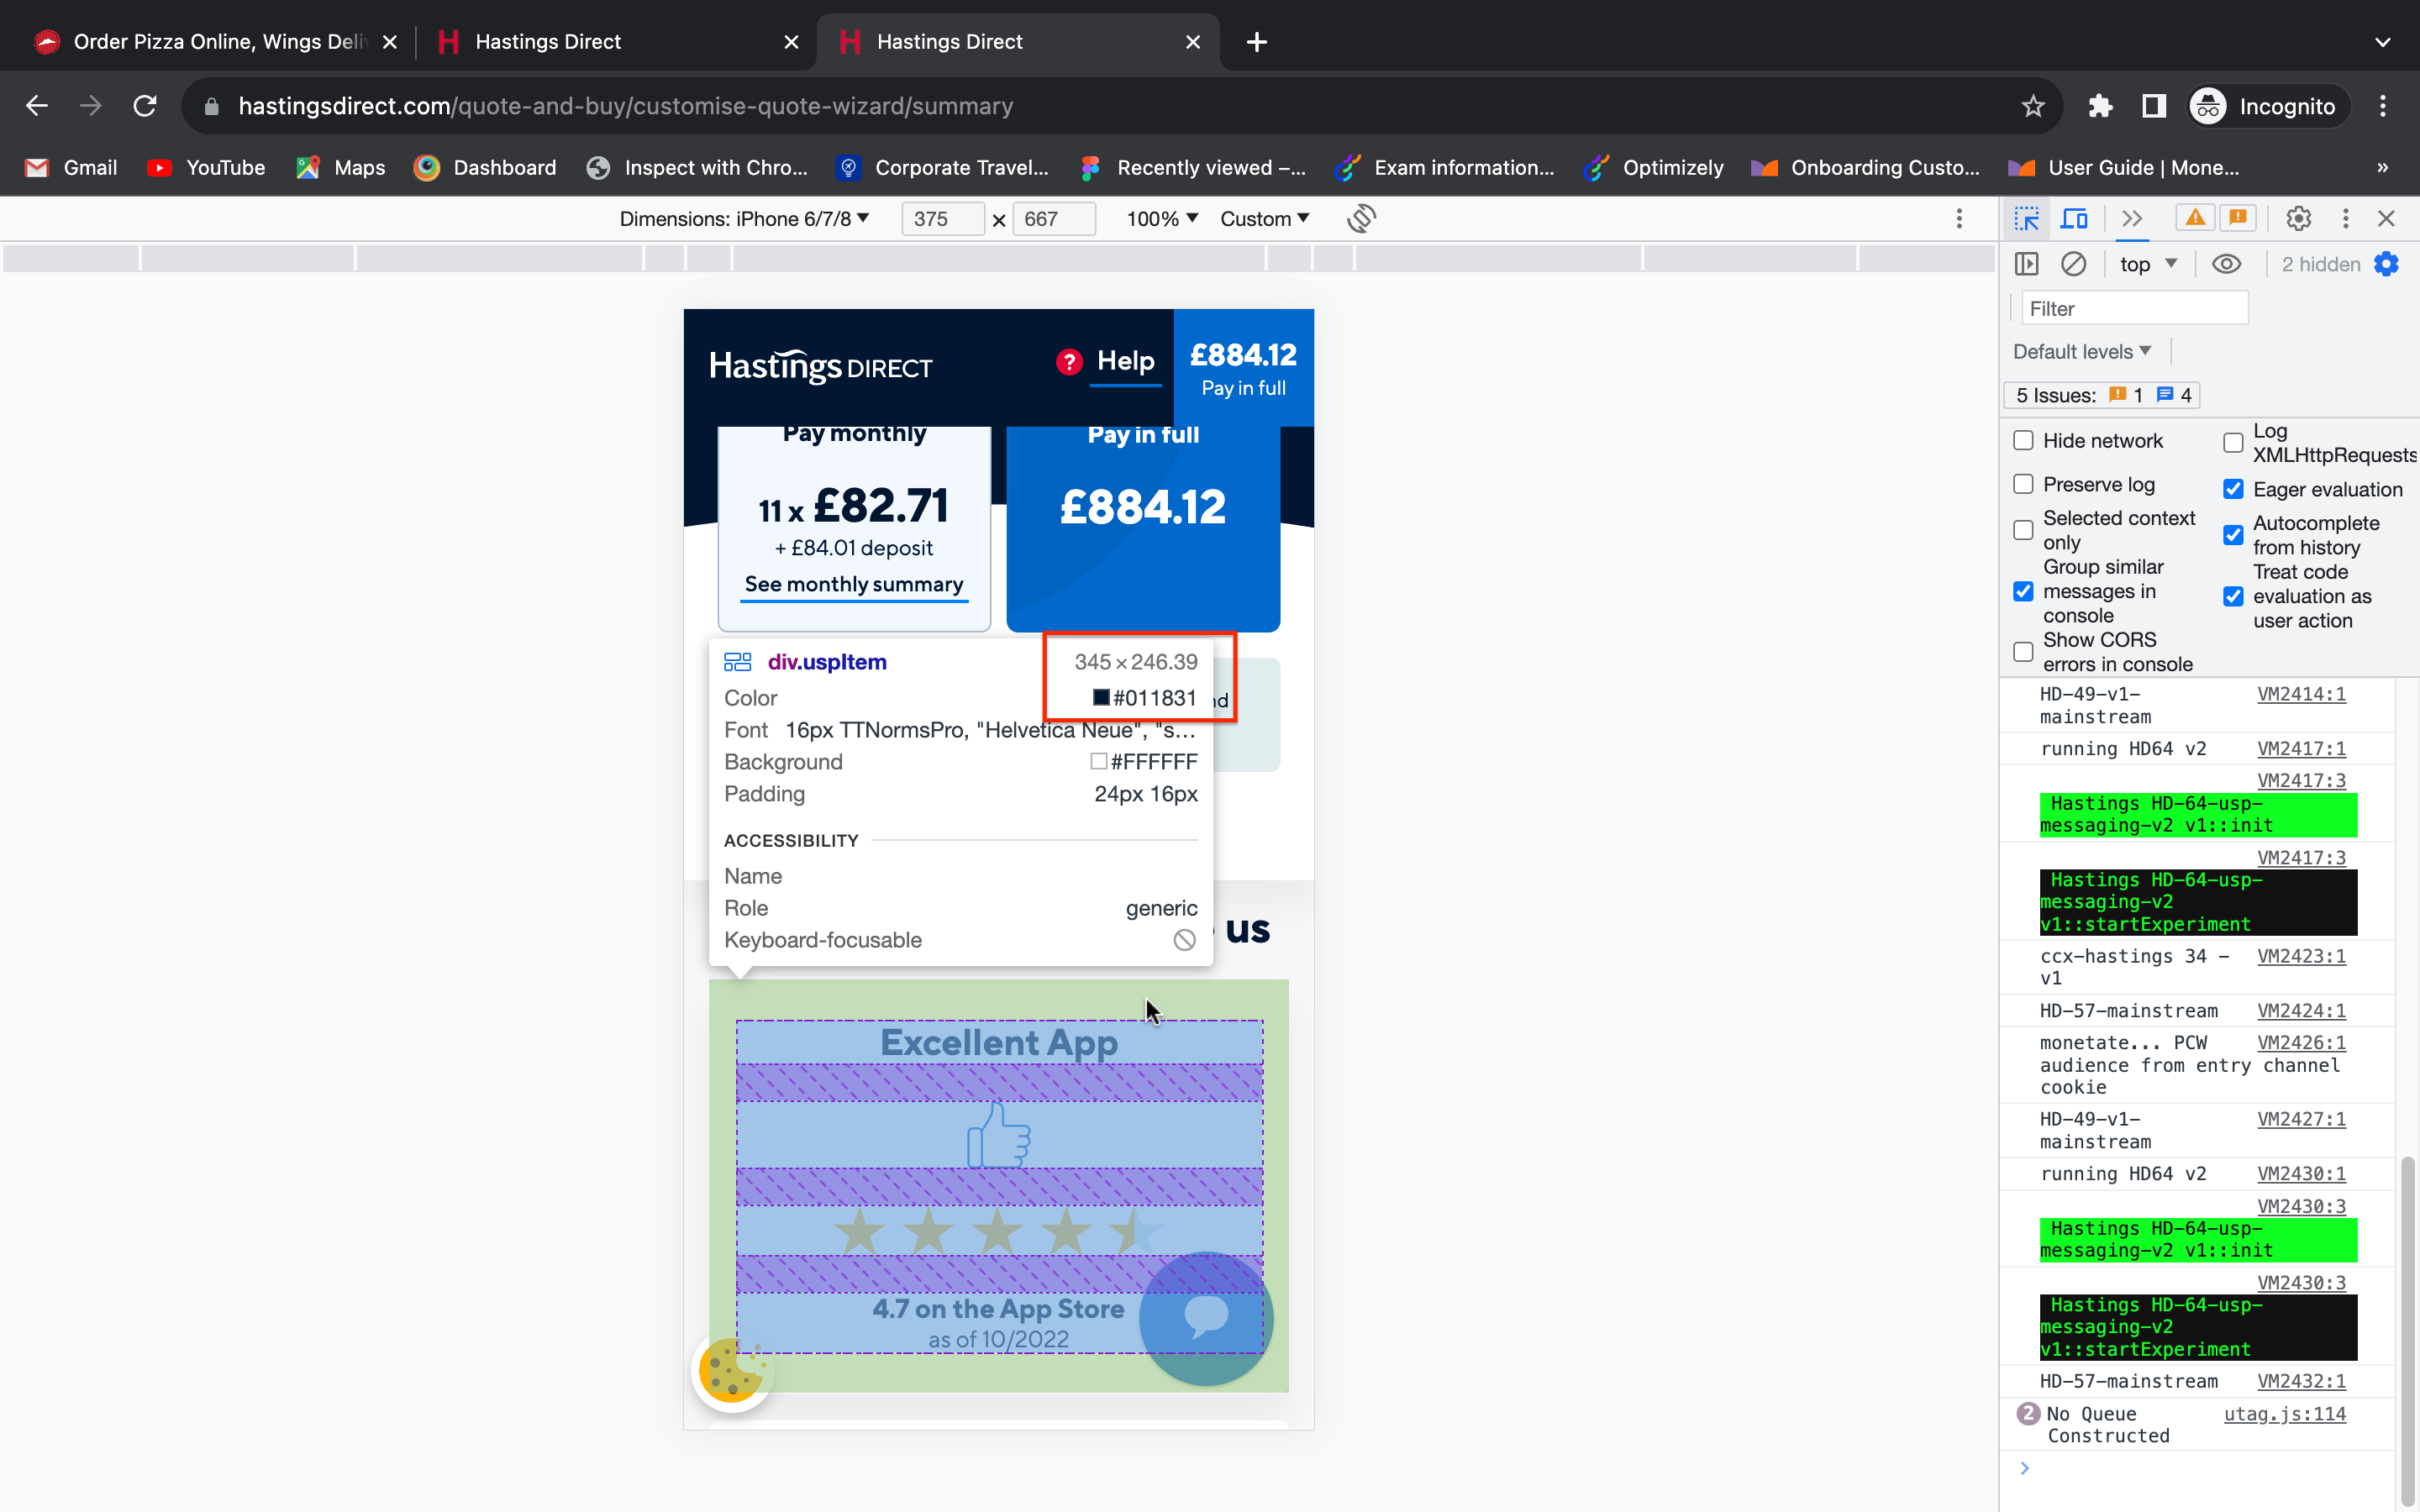Open DevTools settings gear
Image resolution: width=2420 pixels, height=1512 pixels.
tap(2298, 218)
